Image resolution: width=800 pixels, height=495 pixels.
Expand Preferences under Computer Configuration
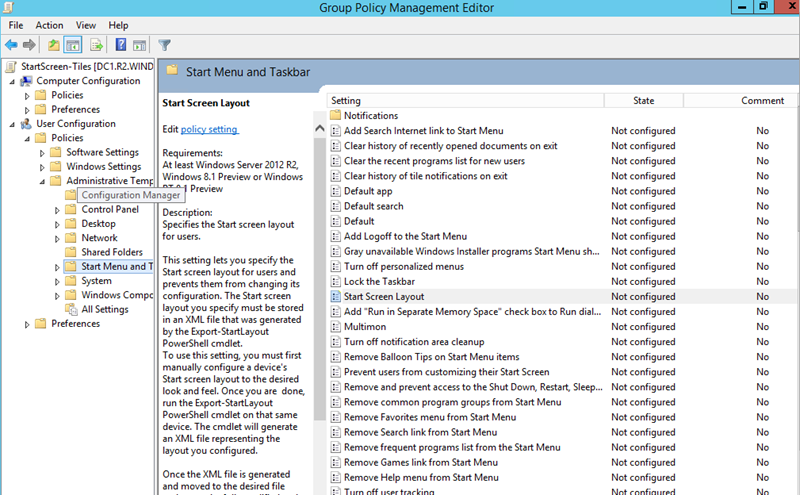(27, 110)
